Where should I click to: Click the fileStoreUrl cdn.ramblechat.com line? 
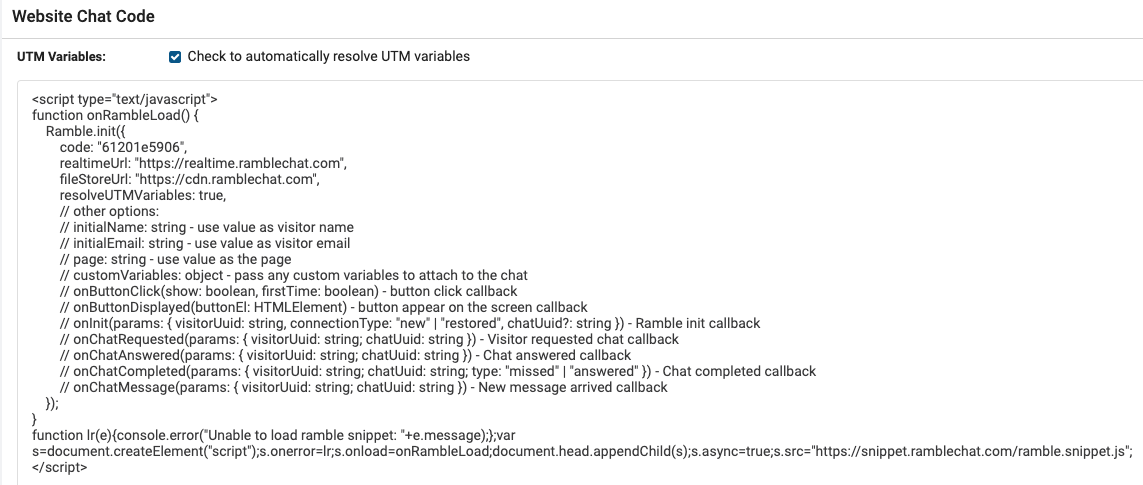point(190,179)
